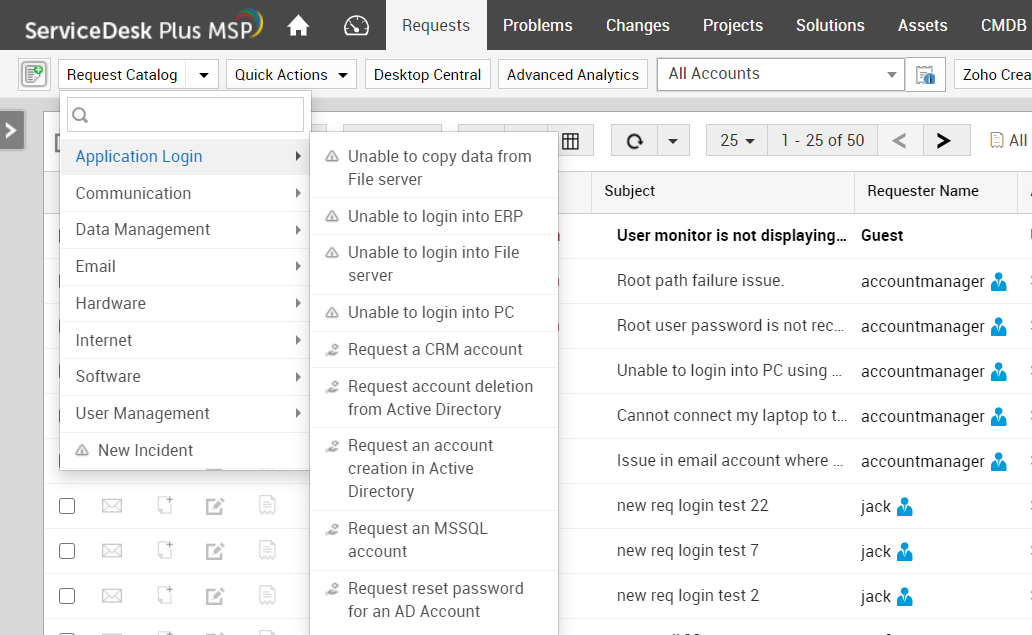1032x635 pixels.
Task: Expand the left side panel arrow
Action: (11, 130)
